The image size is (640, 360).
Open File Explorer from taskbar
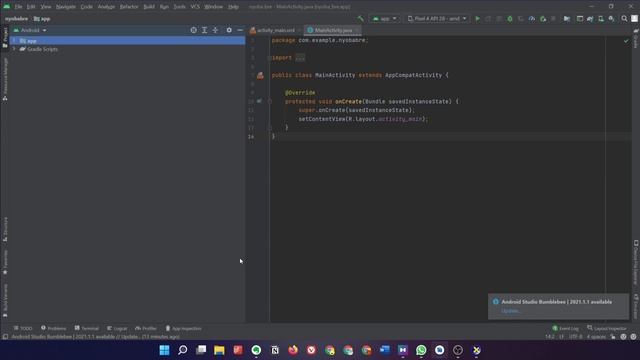pos(219,350)
